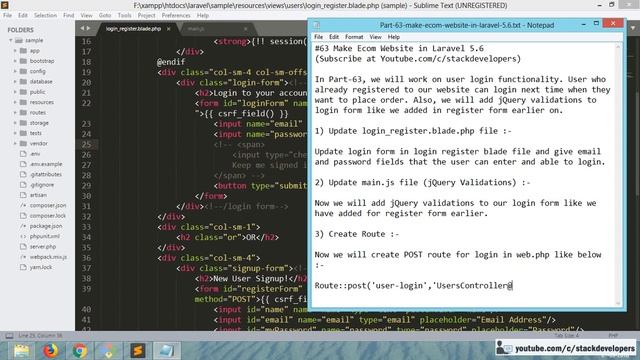Click the Sublime tab list dropdown arrow
Viewport: 640px width, 360px height.
tap(633, 28)
